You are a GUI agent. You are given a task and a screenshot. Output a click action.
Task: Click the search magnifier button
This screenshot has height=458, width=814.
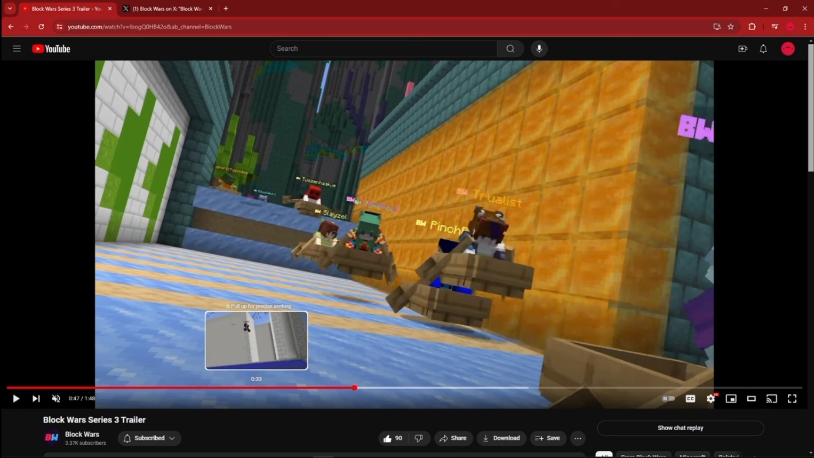[510, 49]
